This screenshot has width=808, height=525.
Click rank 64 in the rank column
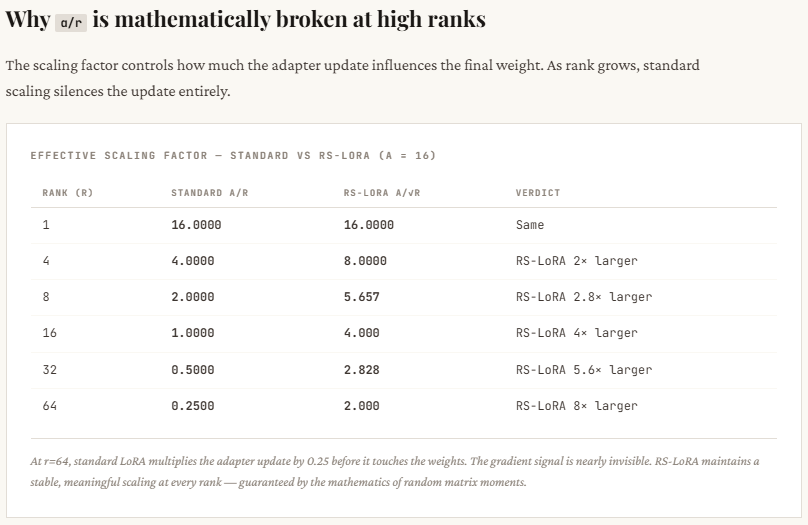50,406
